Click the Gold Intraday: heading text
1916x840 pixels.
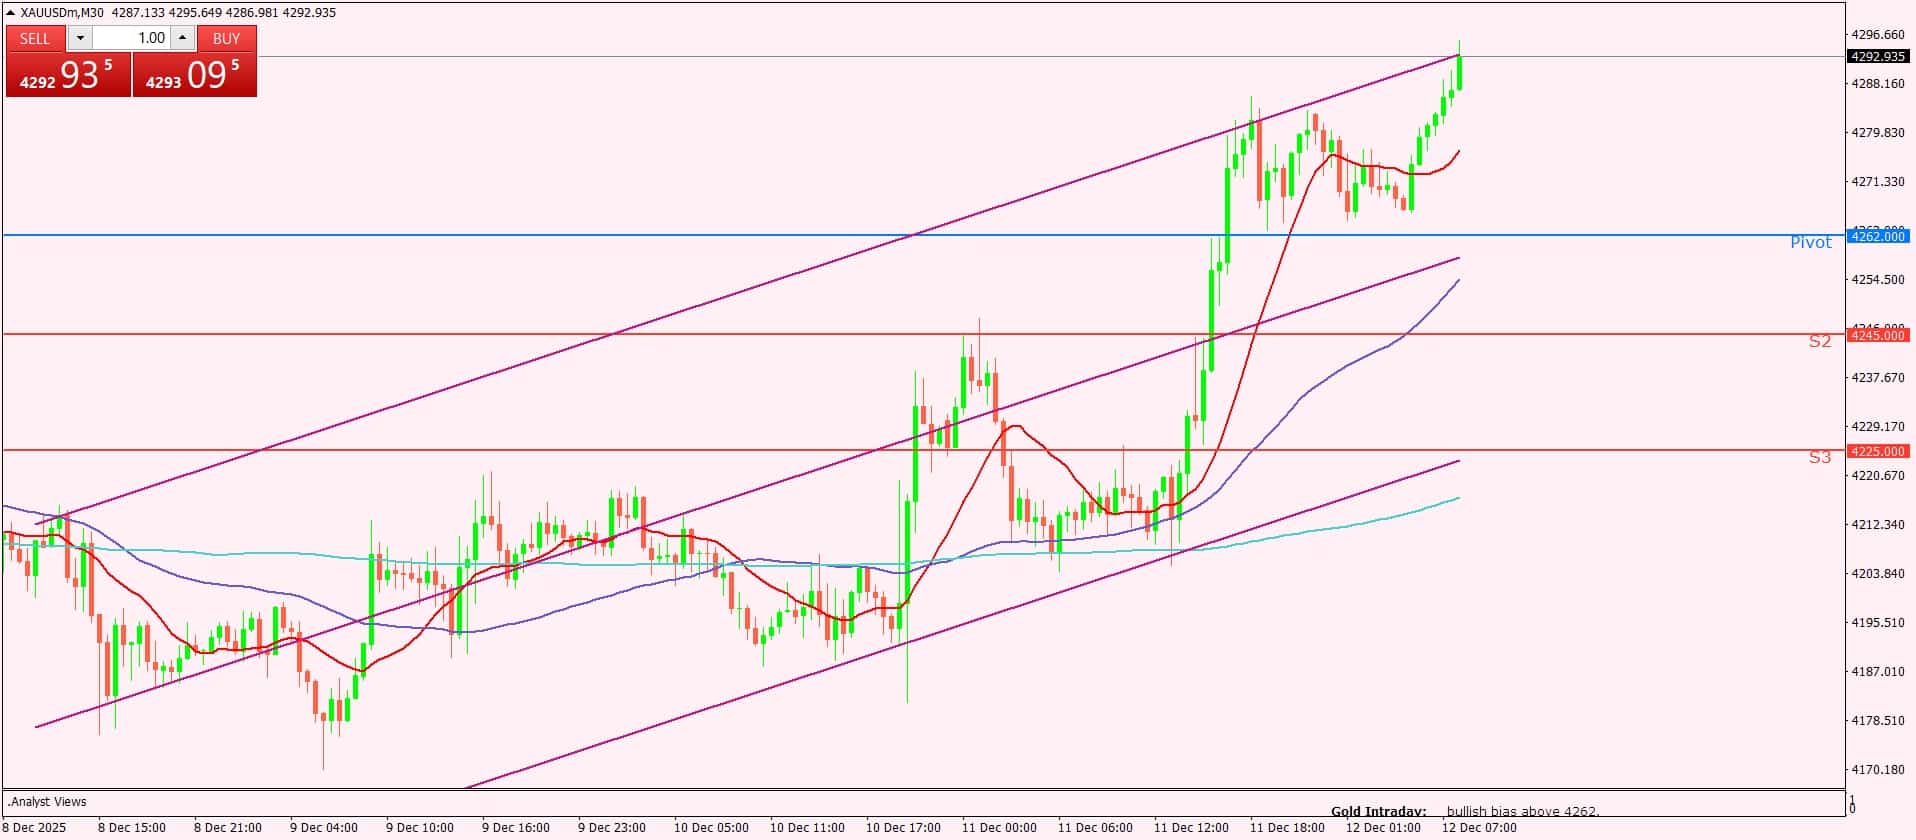pos(1378,812)
